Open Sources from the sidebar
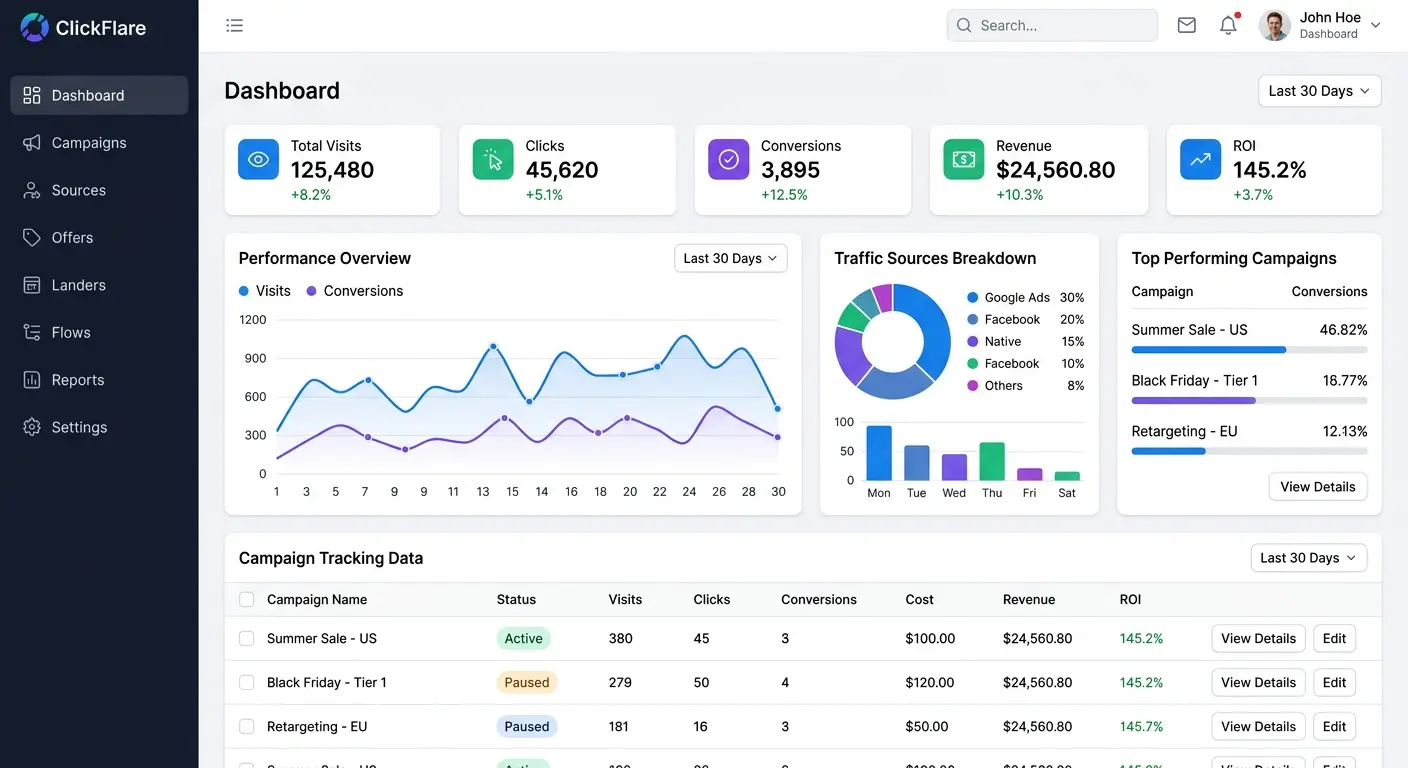Image resolution: width=1408 pixels, height=768 pixels. click(99, 190)
